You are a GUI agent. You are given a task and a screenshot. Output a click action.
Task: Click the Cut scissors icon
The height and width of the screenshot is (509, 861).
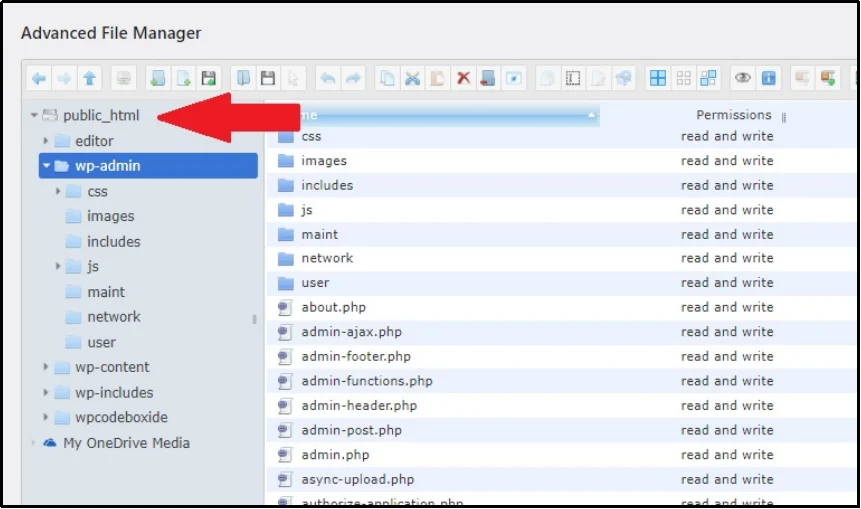(412, 79)
